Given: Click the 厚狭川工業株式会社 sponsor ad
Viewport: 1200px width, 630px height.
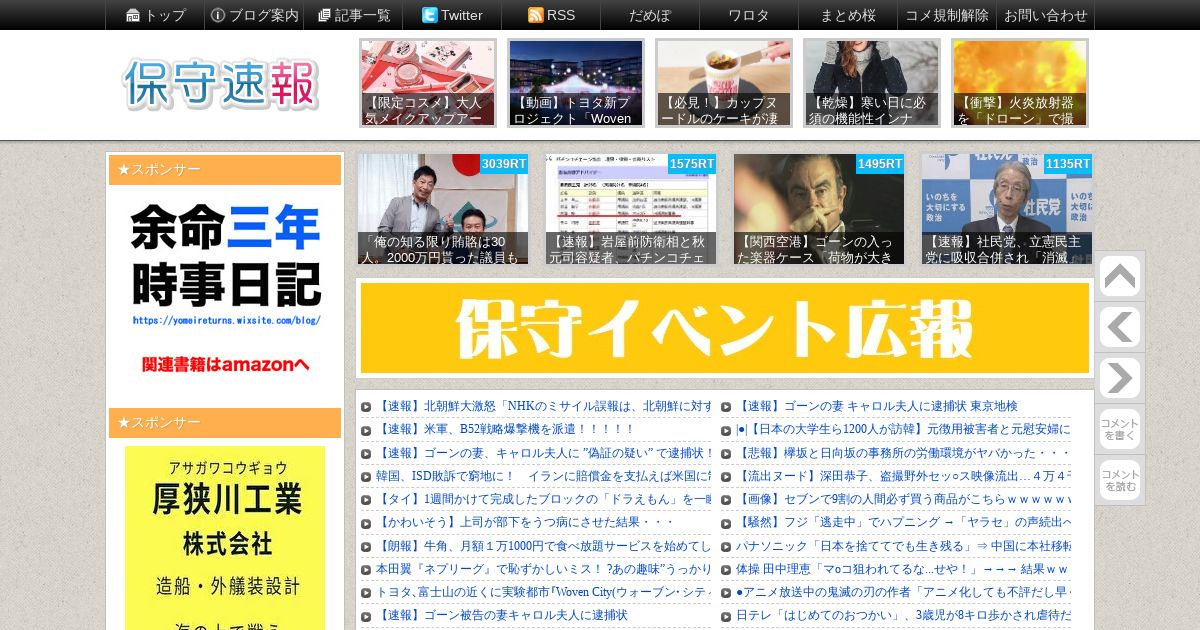Looking at the screenshot, I should 225,538.
